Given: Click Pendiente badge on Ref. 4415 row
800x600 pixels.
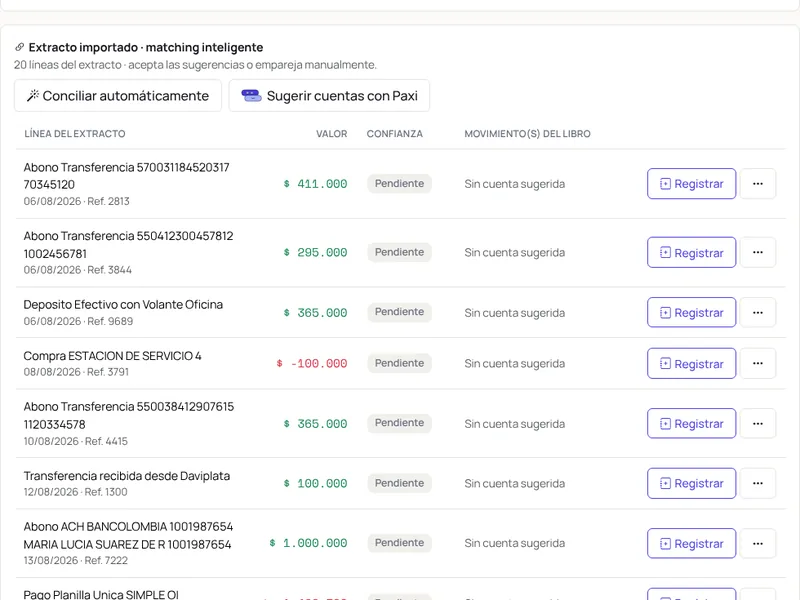Looking at the screenshot, I should click(x=399, y=423).
